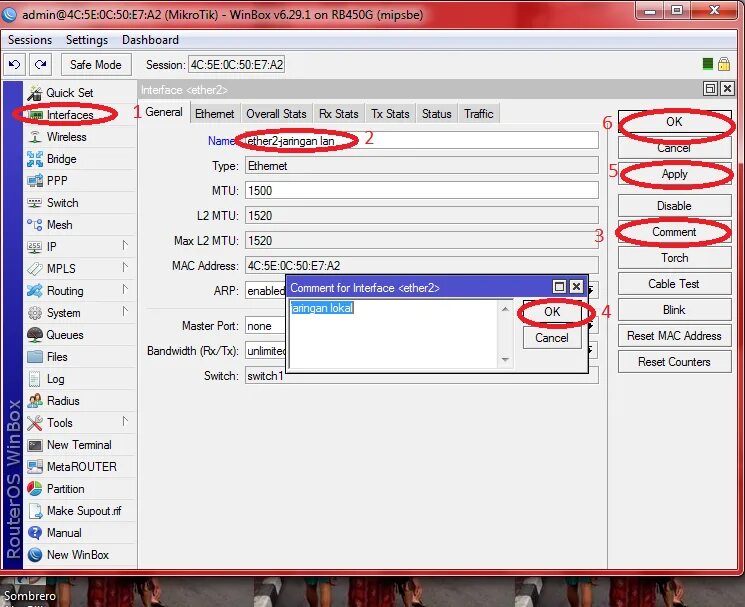The width and height of the screenshot is (745, 607).
Task: Open the Radius menu entry
Action: [80, 400]
